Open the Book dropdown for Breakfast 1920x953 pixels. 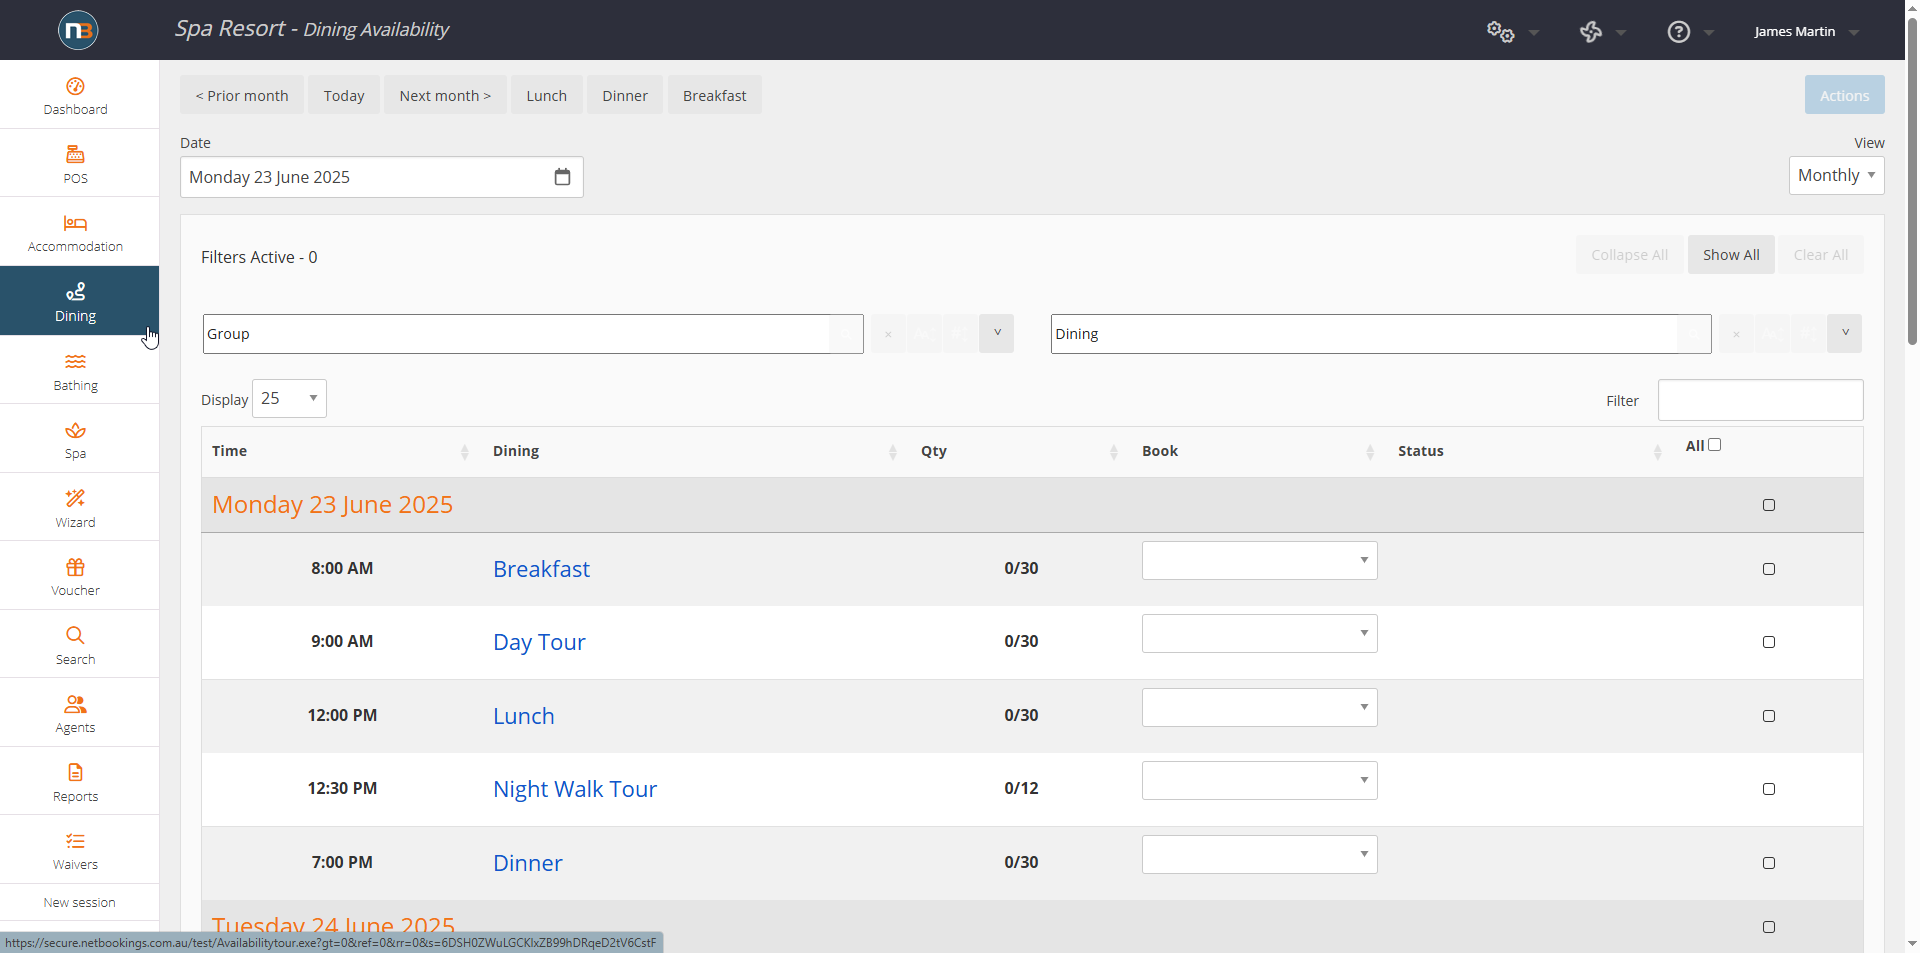(x=1259, y=560)
